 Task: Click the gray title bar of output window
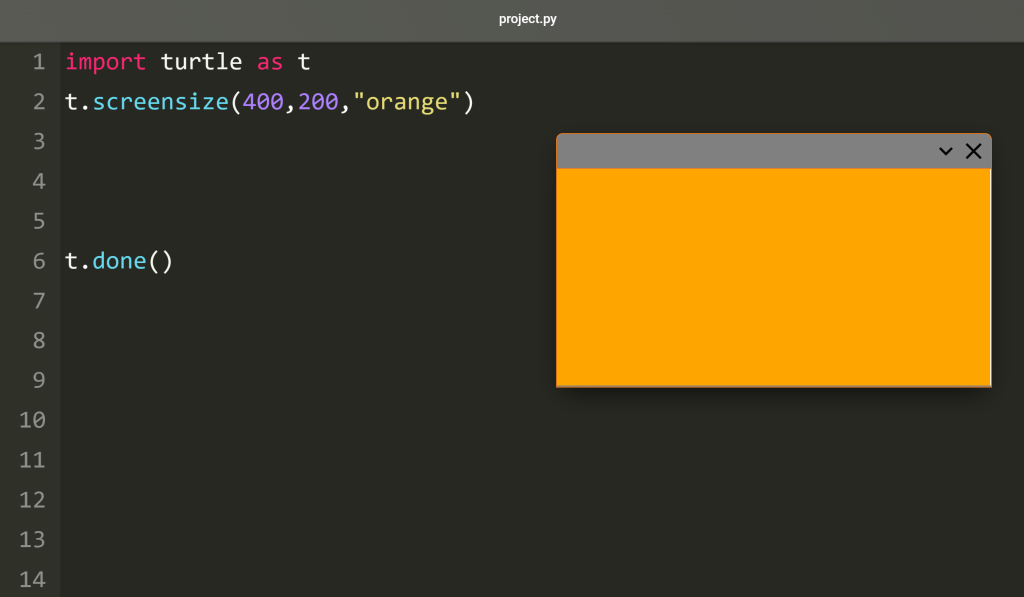[x=744, y=152]
